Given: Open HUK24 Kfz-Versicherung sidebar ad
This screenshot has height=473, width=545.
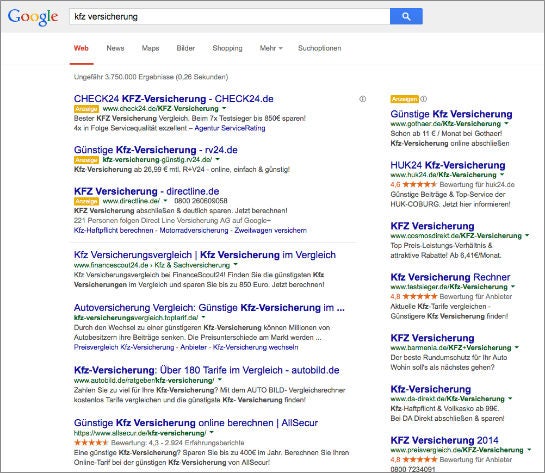Looking at the screenshot, I should click(x=448, y=165).
